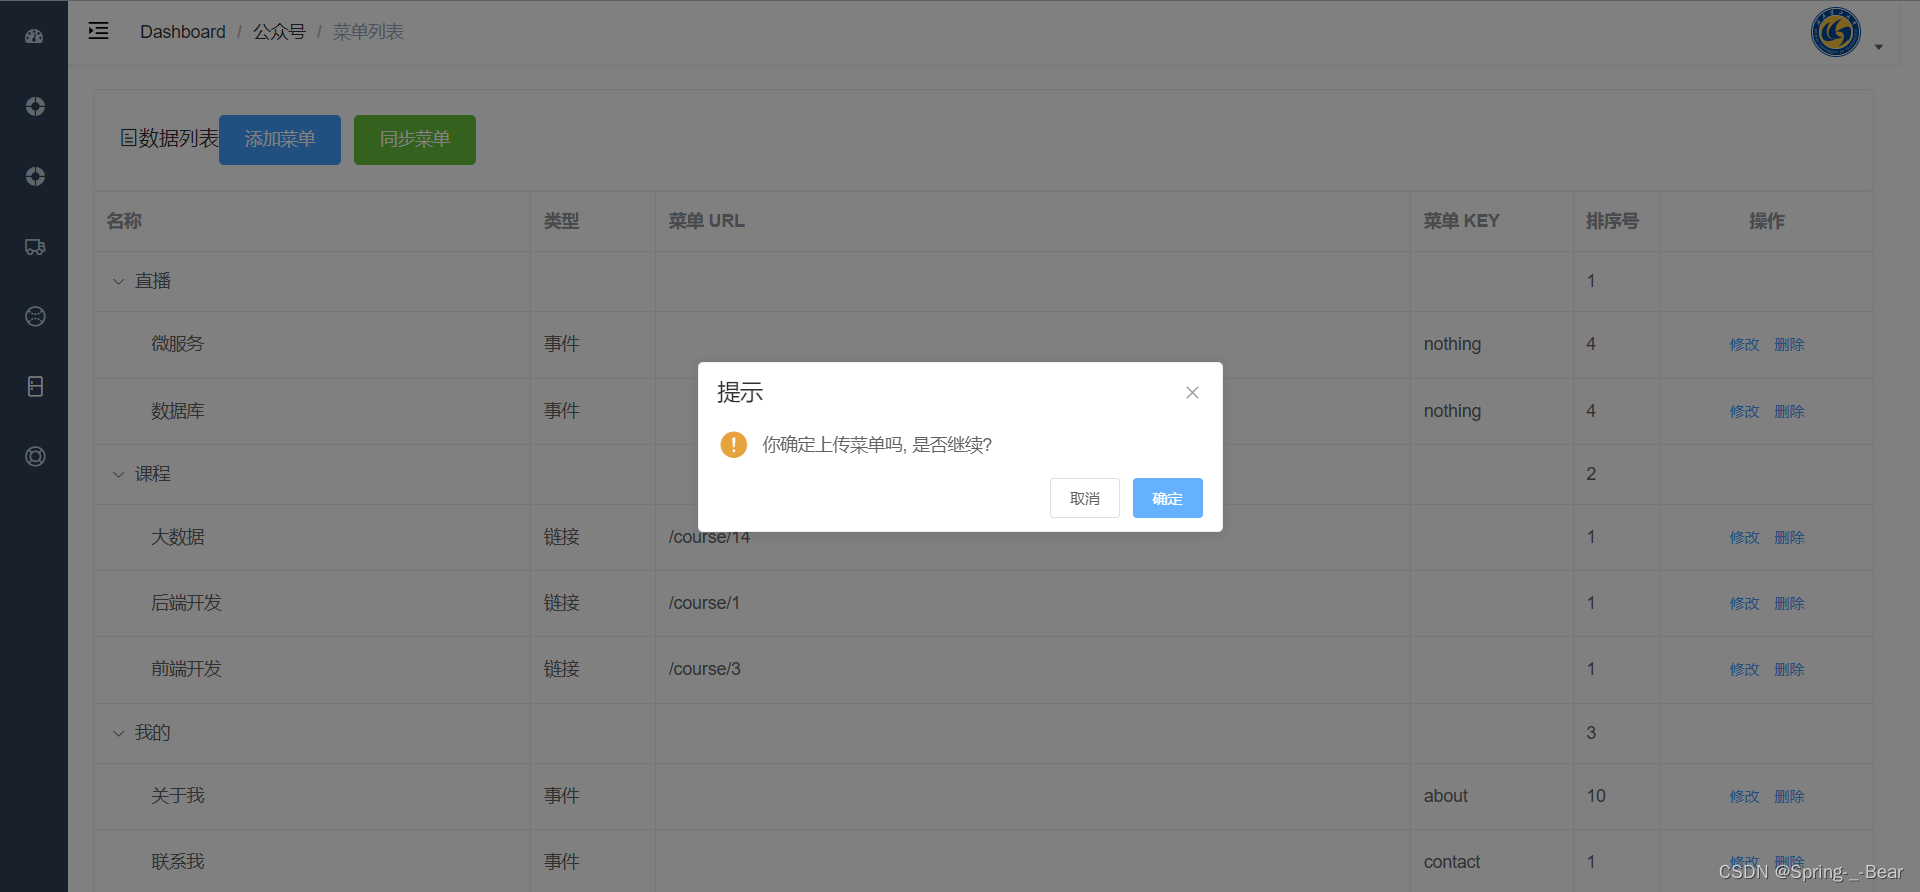Select the 关于我 name cell
1920x892 pixels.
point(312,796)
